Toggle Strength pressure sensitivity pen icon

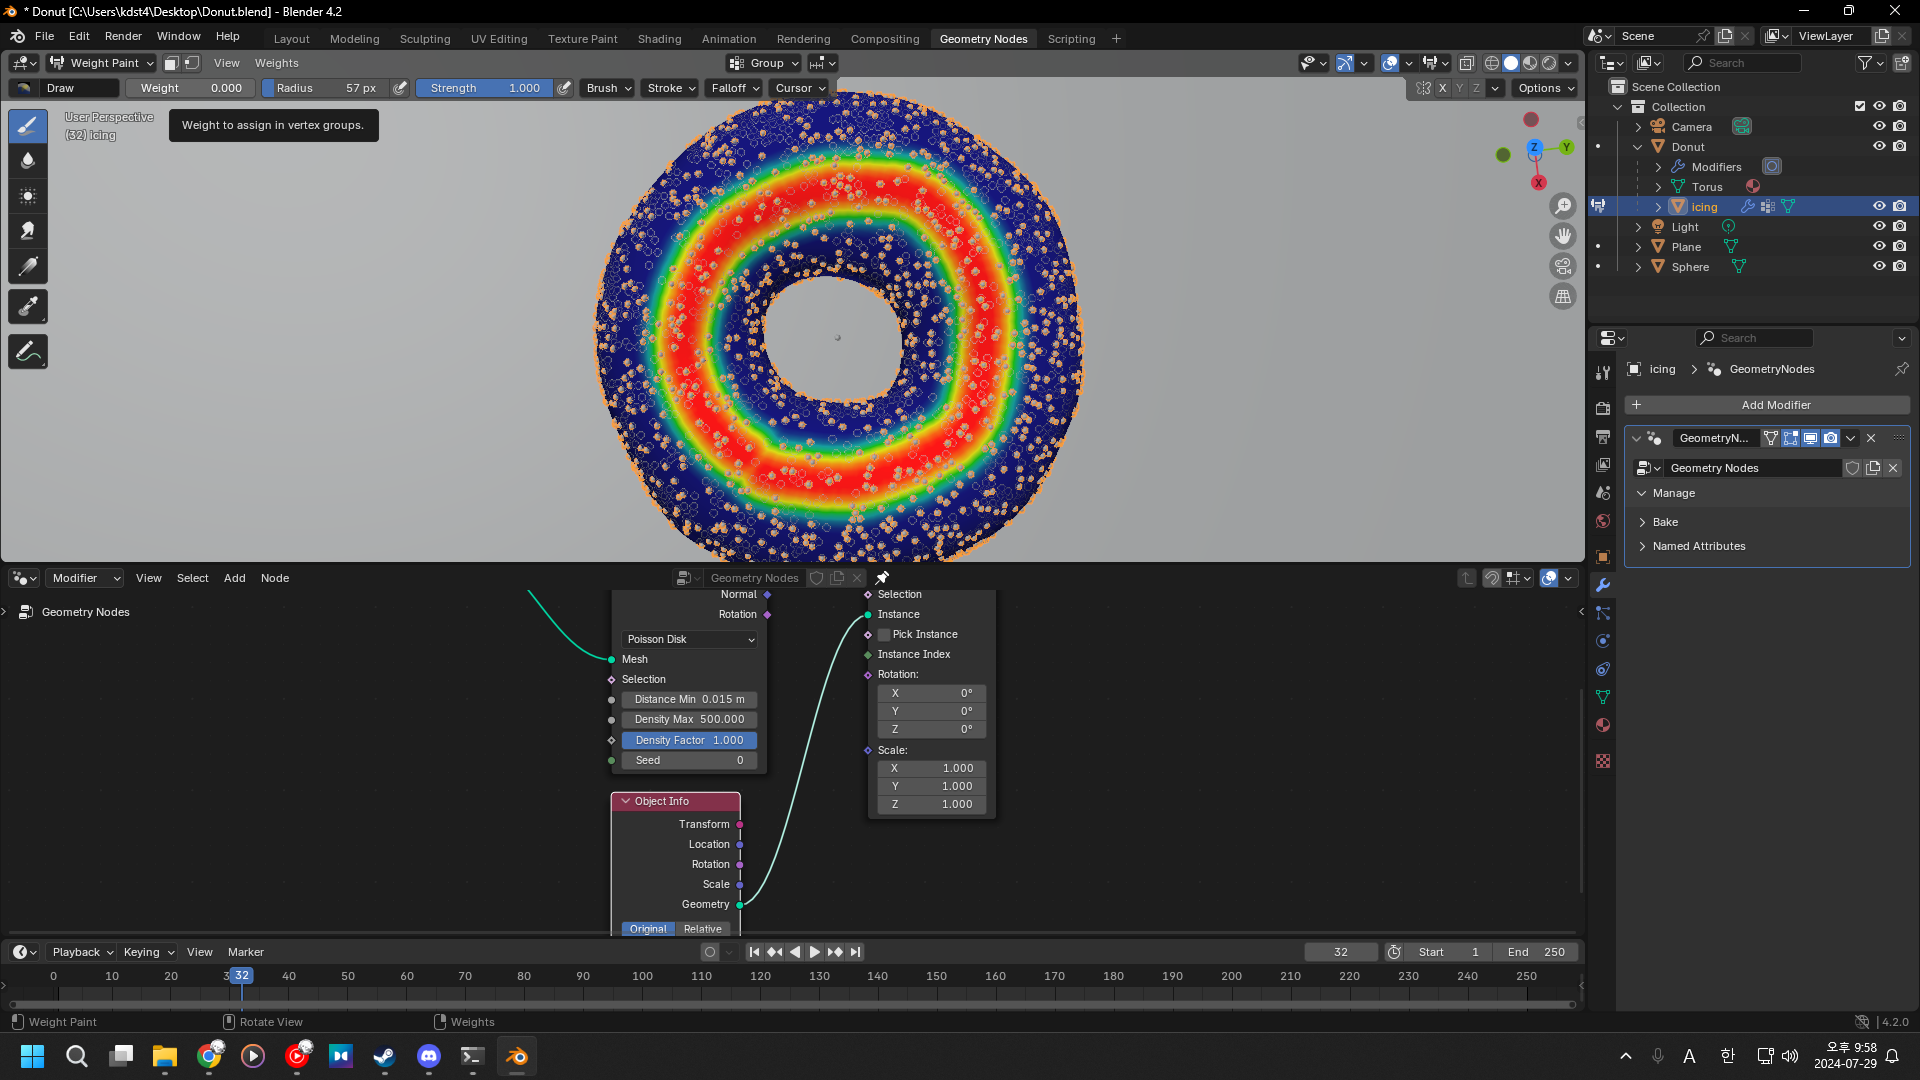(x=564, y=88)
